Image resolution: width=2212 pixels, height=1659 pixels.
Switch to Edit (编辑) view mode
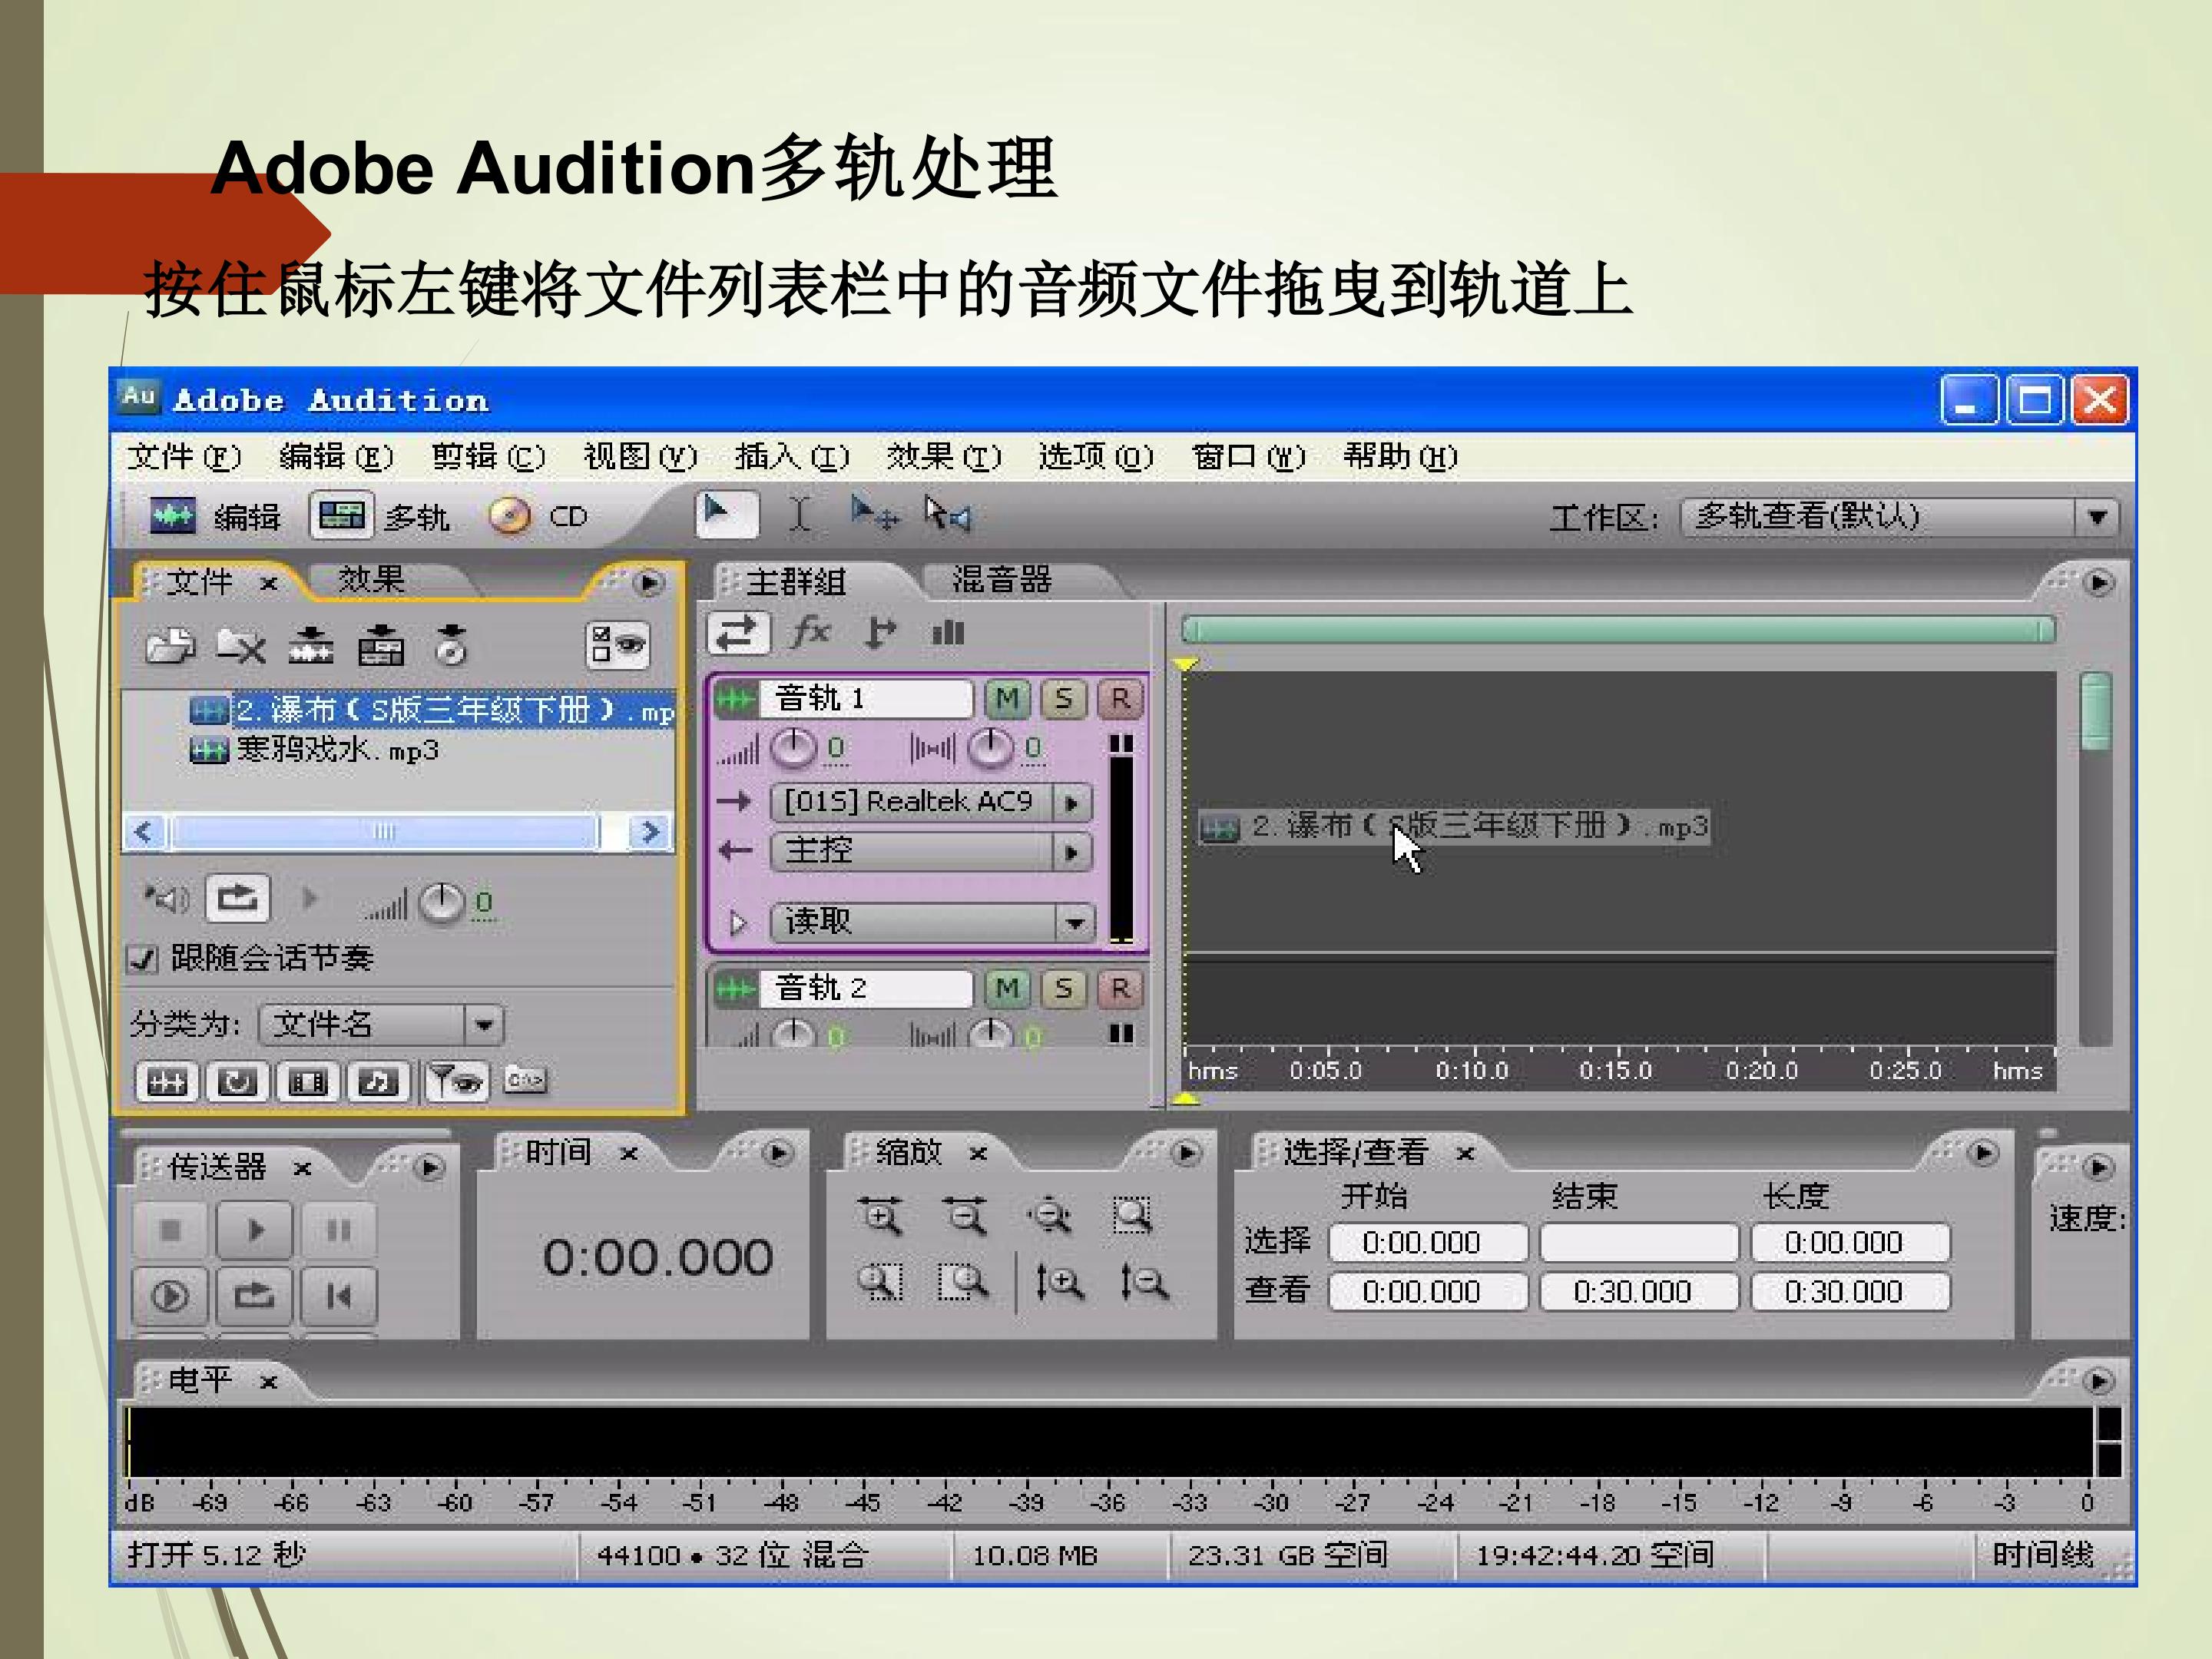pyautogui.click(x=214, y=517)
